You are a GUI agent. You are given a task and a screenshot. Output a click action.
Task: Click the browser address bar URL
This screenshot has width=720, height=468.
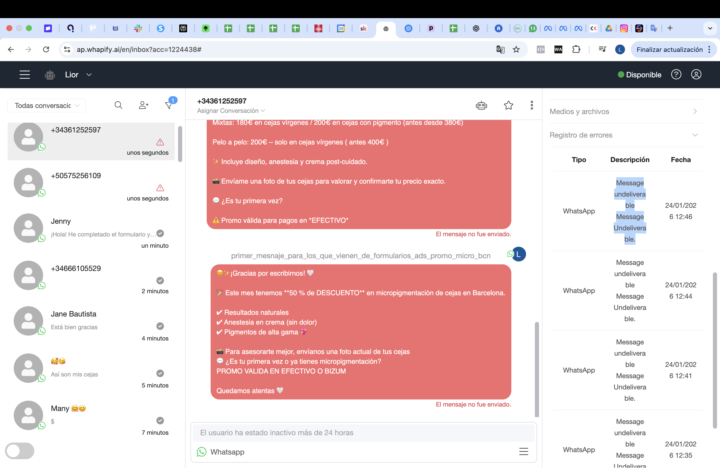(x=139, y=50)
